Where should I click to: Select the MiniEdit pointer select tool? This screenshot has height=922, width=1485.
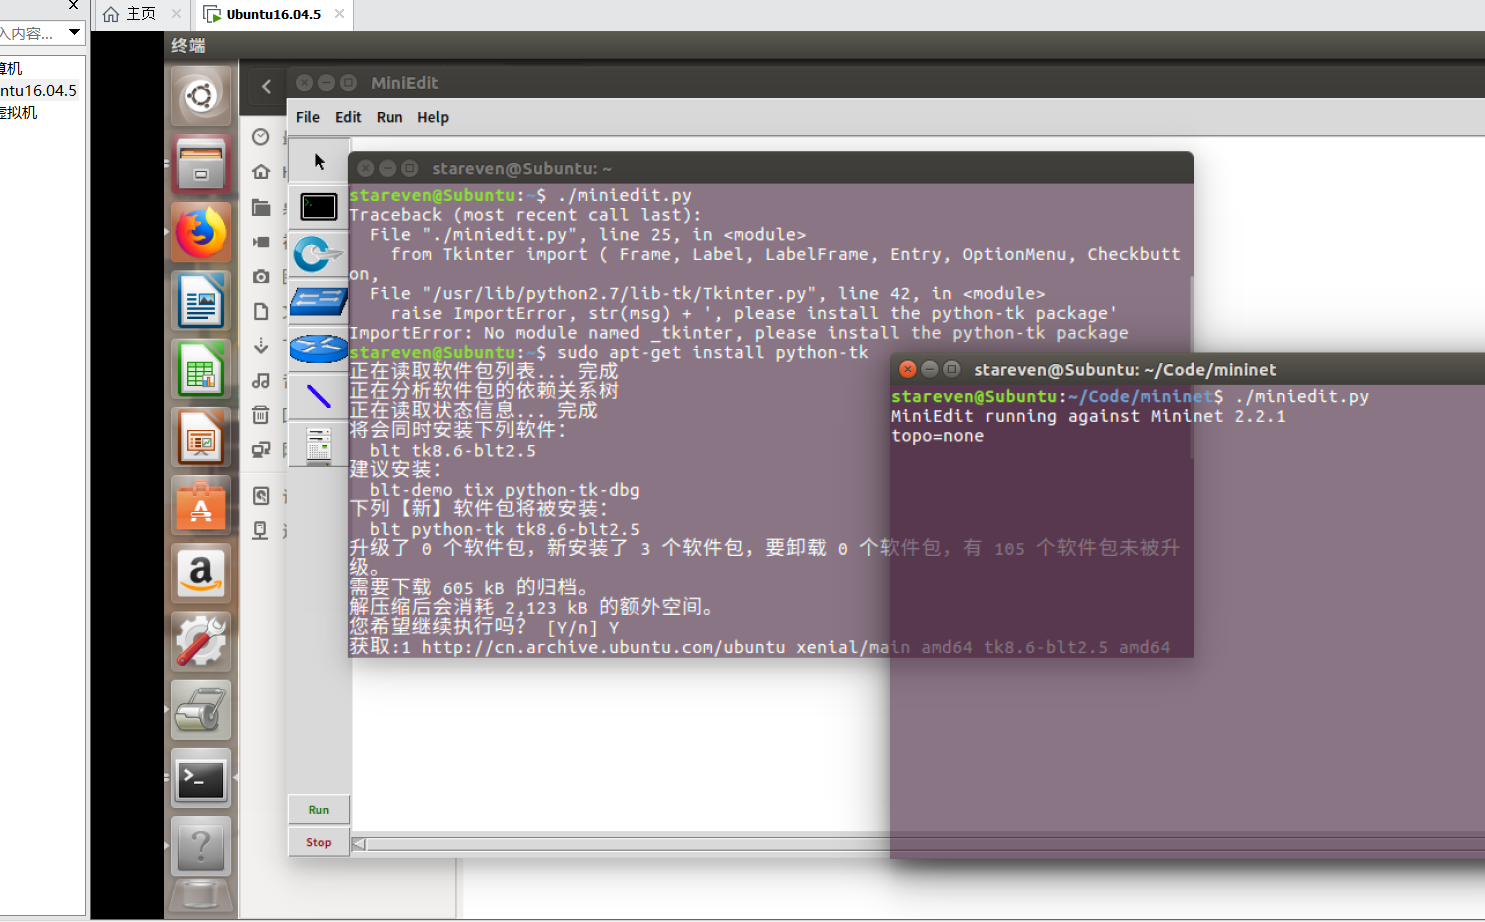[319, 161]
